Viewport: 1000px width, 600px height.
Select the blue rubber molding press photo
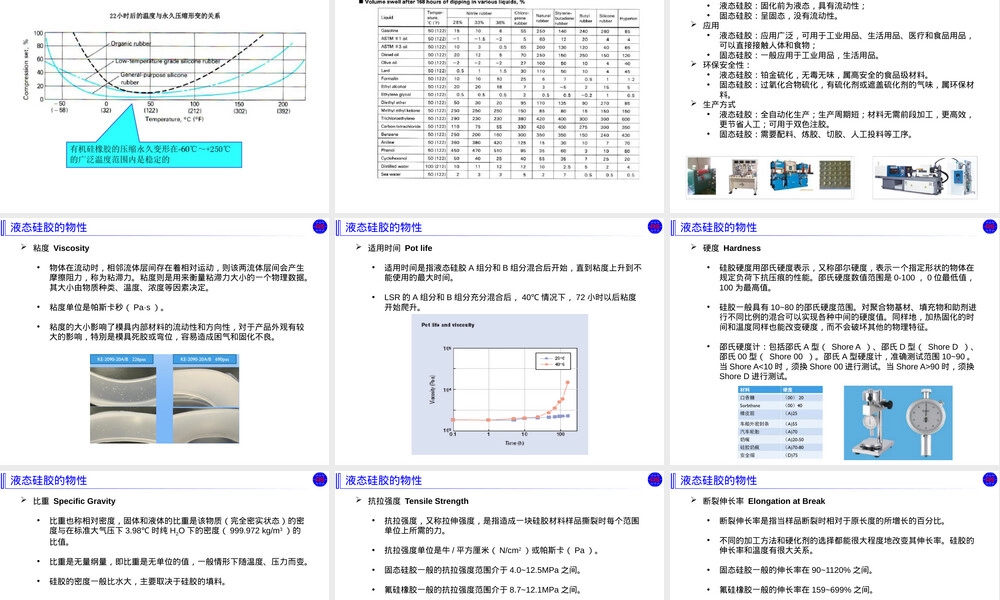coord(791,175)
